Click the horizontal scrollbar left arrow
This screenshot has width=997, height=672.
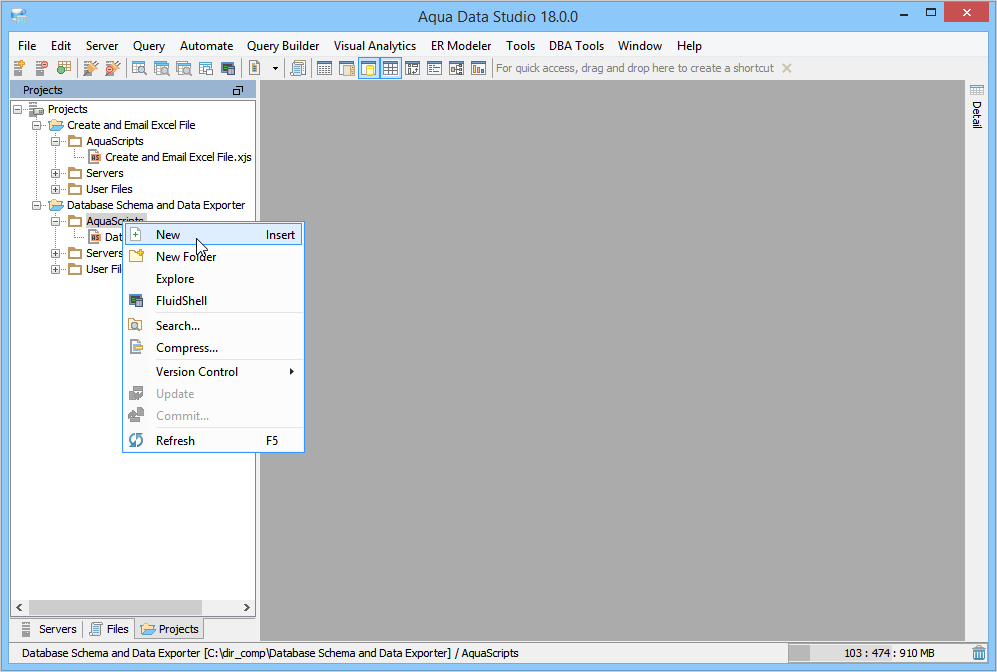point(20,607)
